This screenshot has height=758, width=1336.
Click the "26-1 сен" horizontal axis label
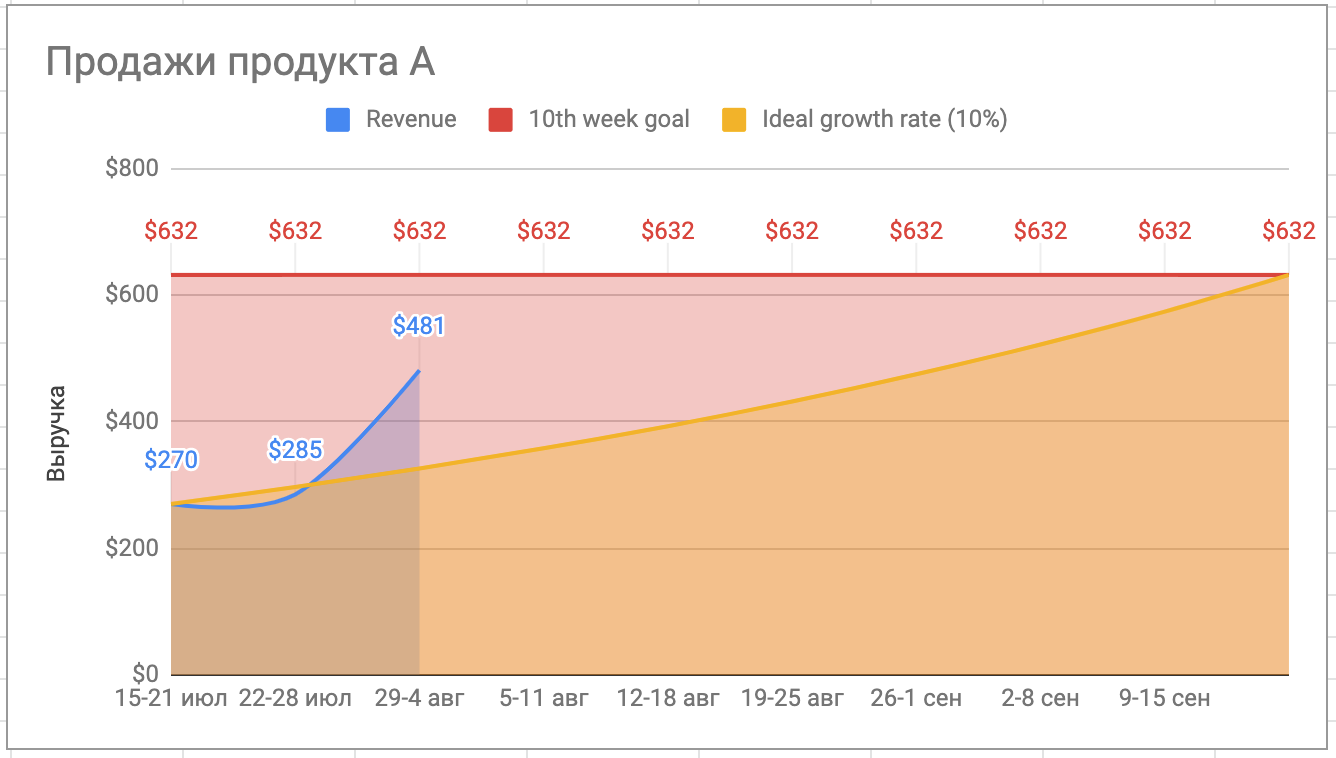(x=915, y=698)
